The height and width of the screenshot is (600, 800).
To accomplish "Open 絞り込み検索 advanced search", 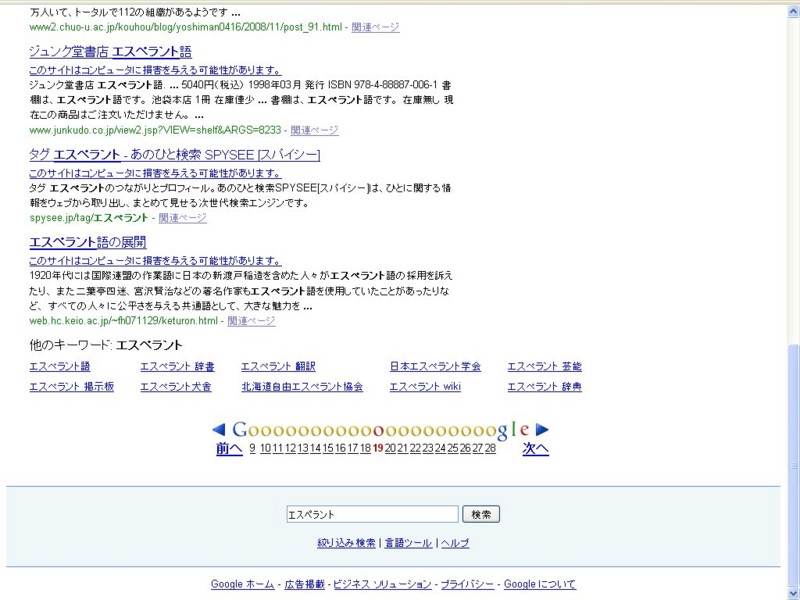I will click(346, 543).
